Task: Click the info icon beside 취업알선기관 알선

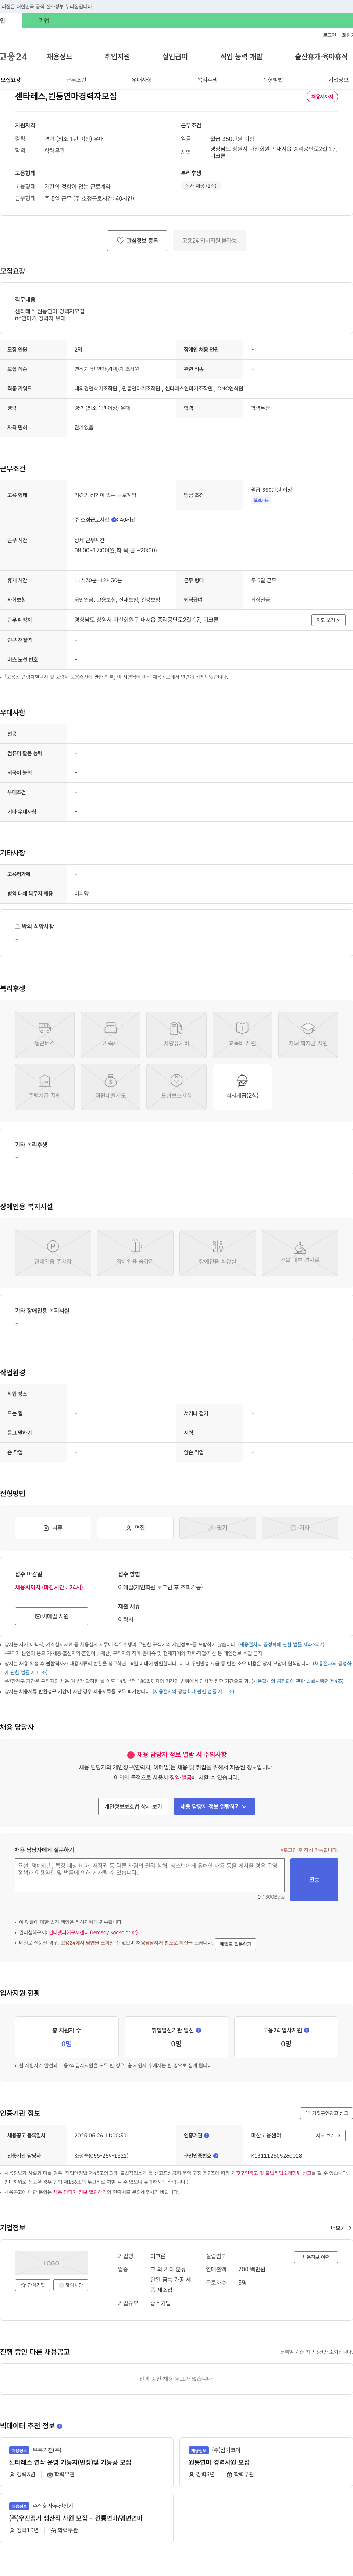Action: tap(198, 2030)
